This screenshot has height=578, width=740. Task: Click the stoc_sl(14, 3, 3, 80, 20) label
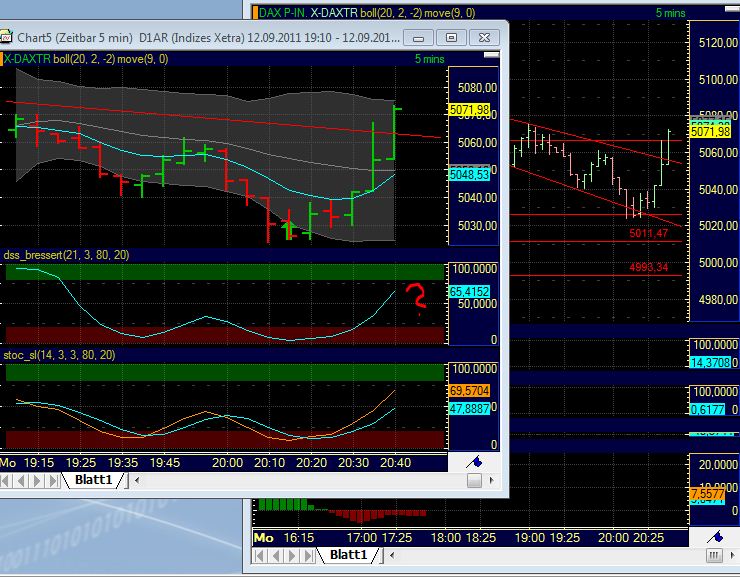pyautogui.click(x=59, y=355)
